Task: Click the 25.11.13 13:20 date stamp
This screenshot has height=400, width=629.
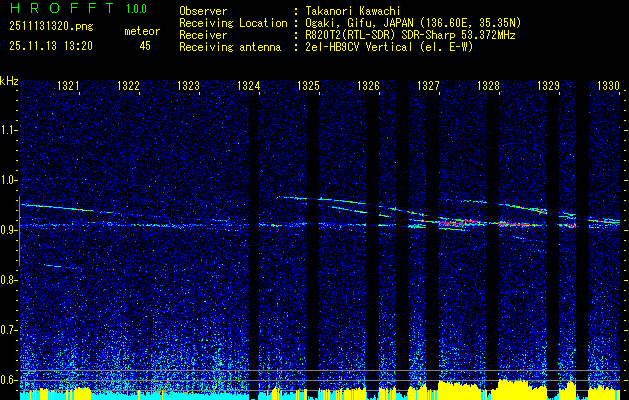Action: tap(51, 46)
